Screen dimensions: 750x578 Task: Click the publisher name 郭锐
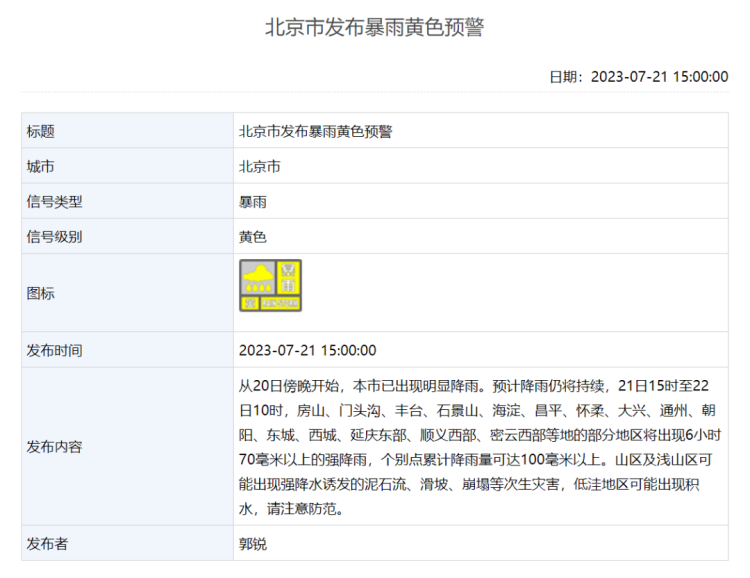point(252,544)
